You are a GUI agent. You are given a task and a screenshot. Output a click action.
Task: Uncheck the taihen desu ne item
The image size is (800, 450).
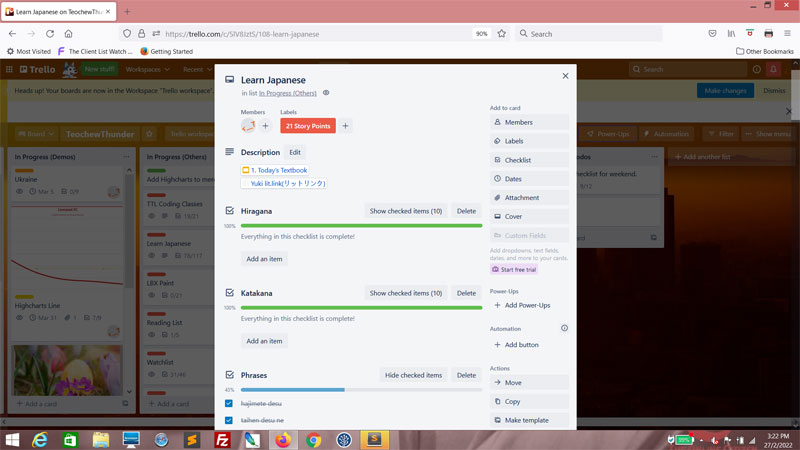coord(229,420)
